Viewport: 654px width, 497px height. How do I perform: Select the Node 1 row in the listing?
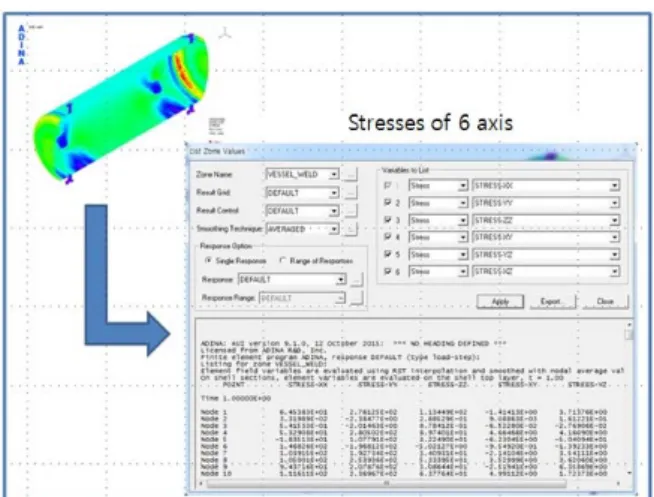404,412
